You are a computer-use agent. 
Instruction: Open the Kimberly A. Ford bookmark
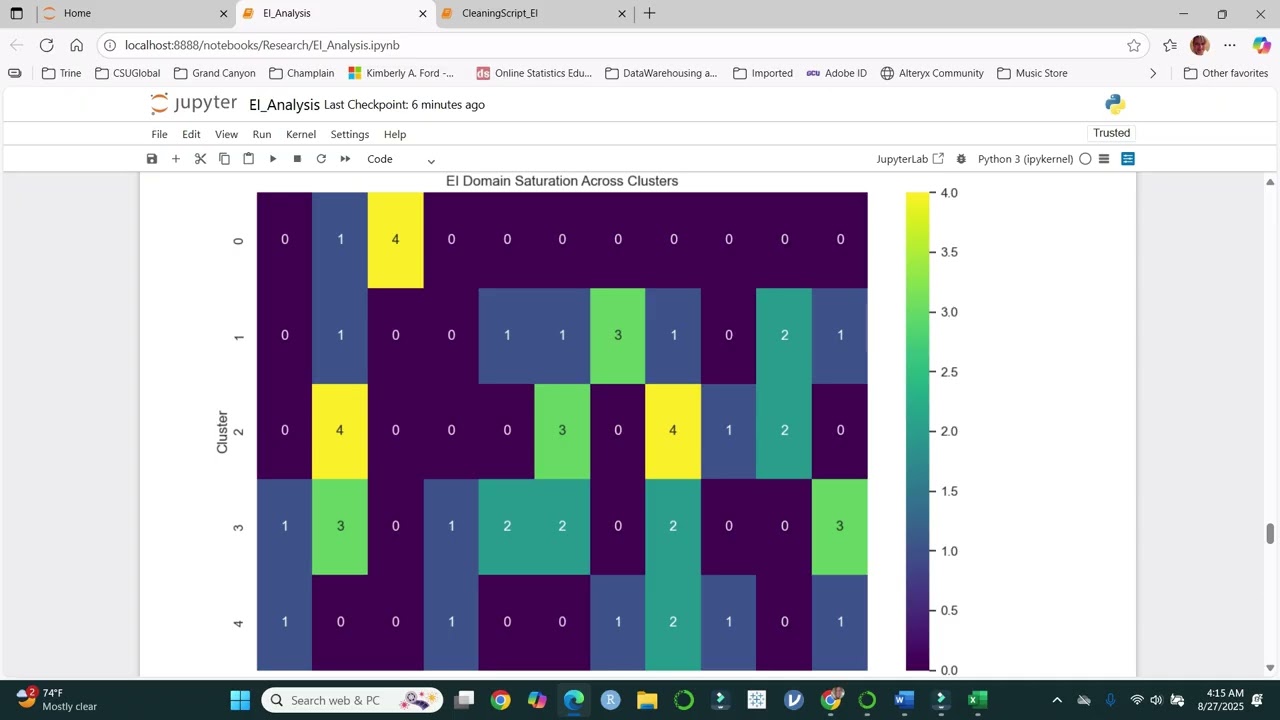tap(401, 73)
